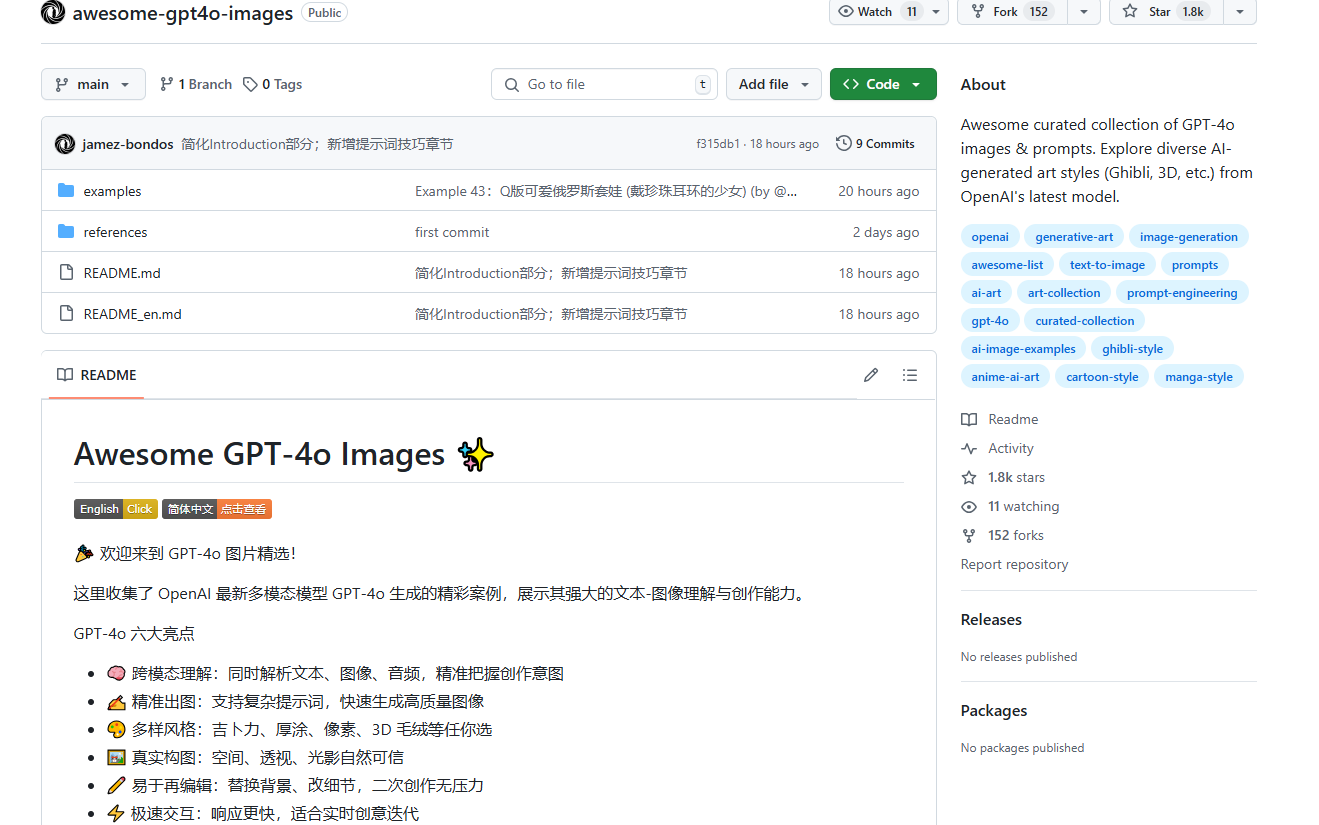
Task: Open the green Code dropdown button
Action: tap(883, 84)
